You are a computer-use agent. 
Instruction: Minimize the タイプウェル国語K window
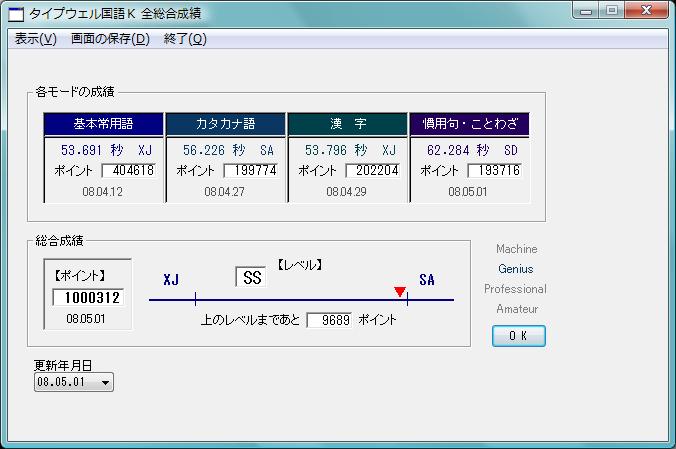pyautogui.click(x=586, y=11)
